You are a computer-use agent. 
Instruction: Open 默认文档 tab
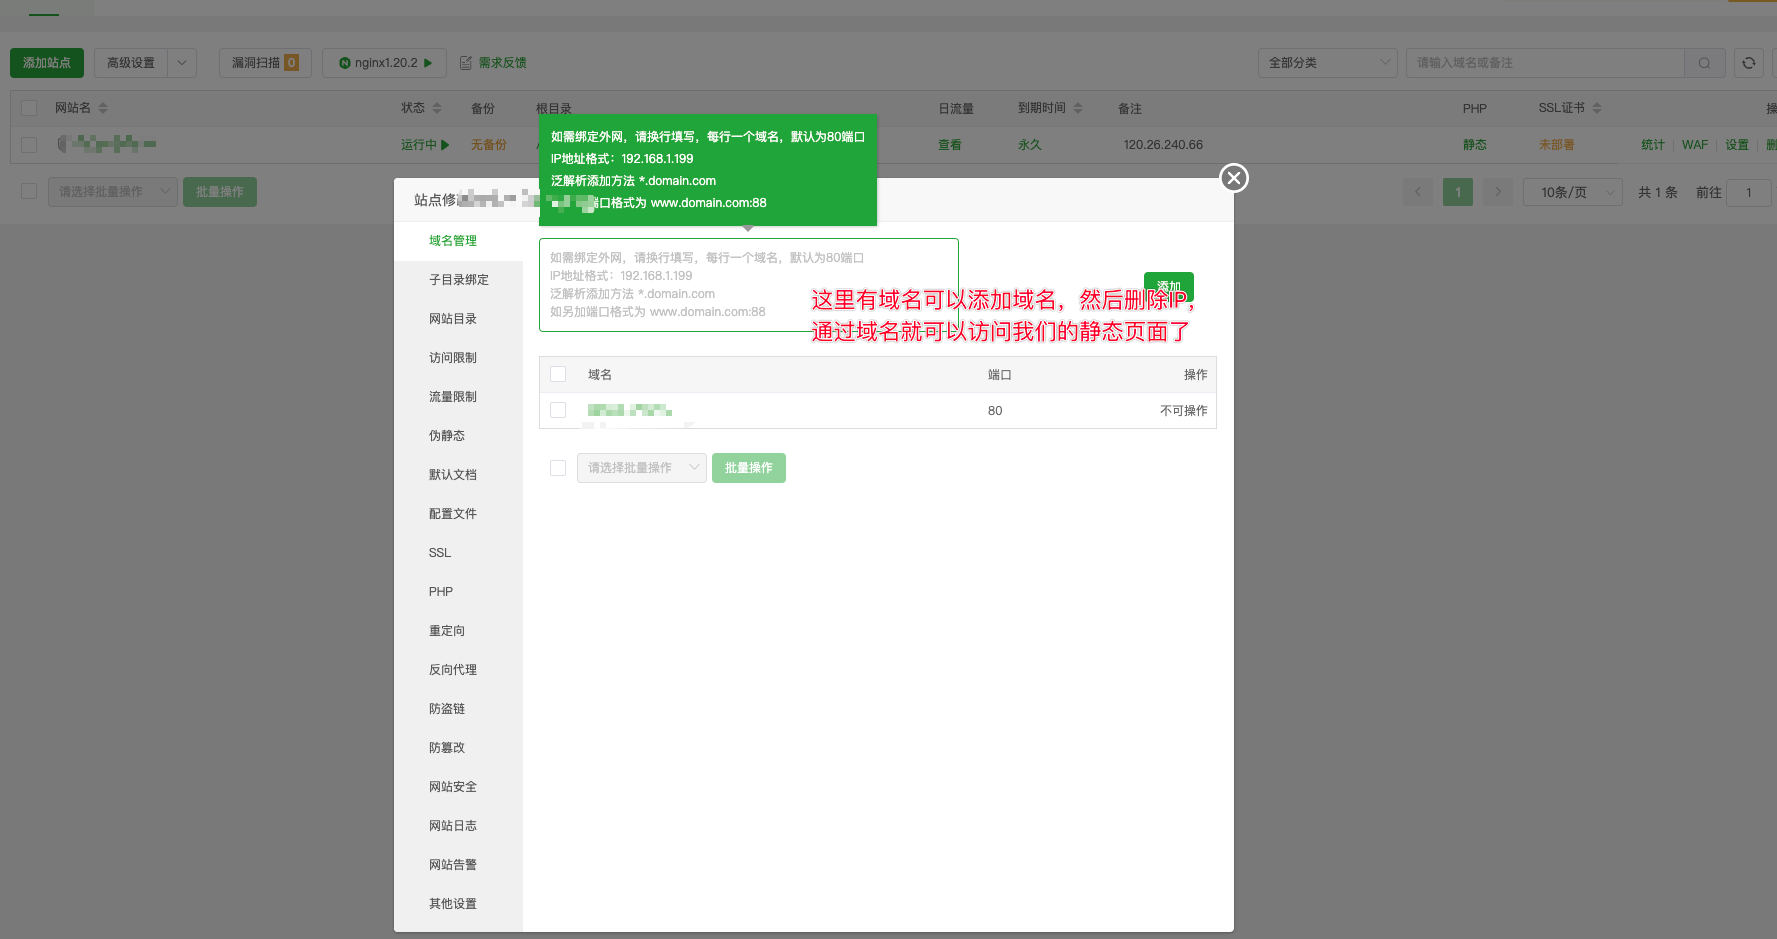pos(458,475)
